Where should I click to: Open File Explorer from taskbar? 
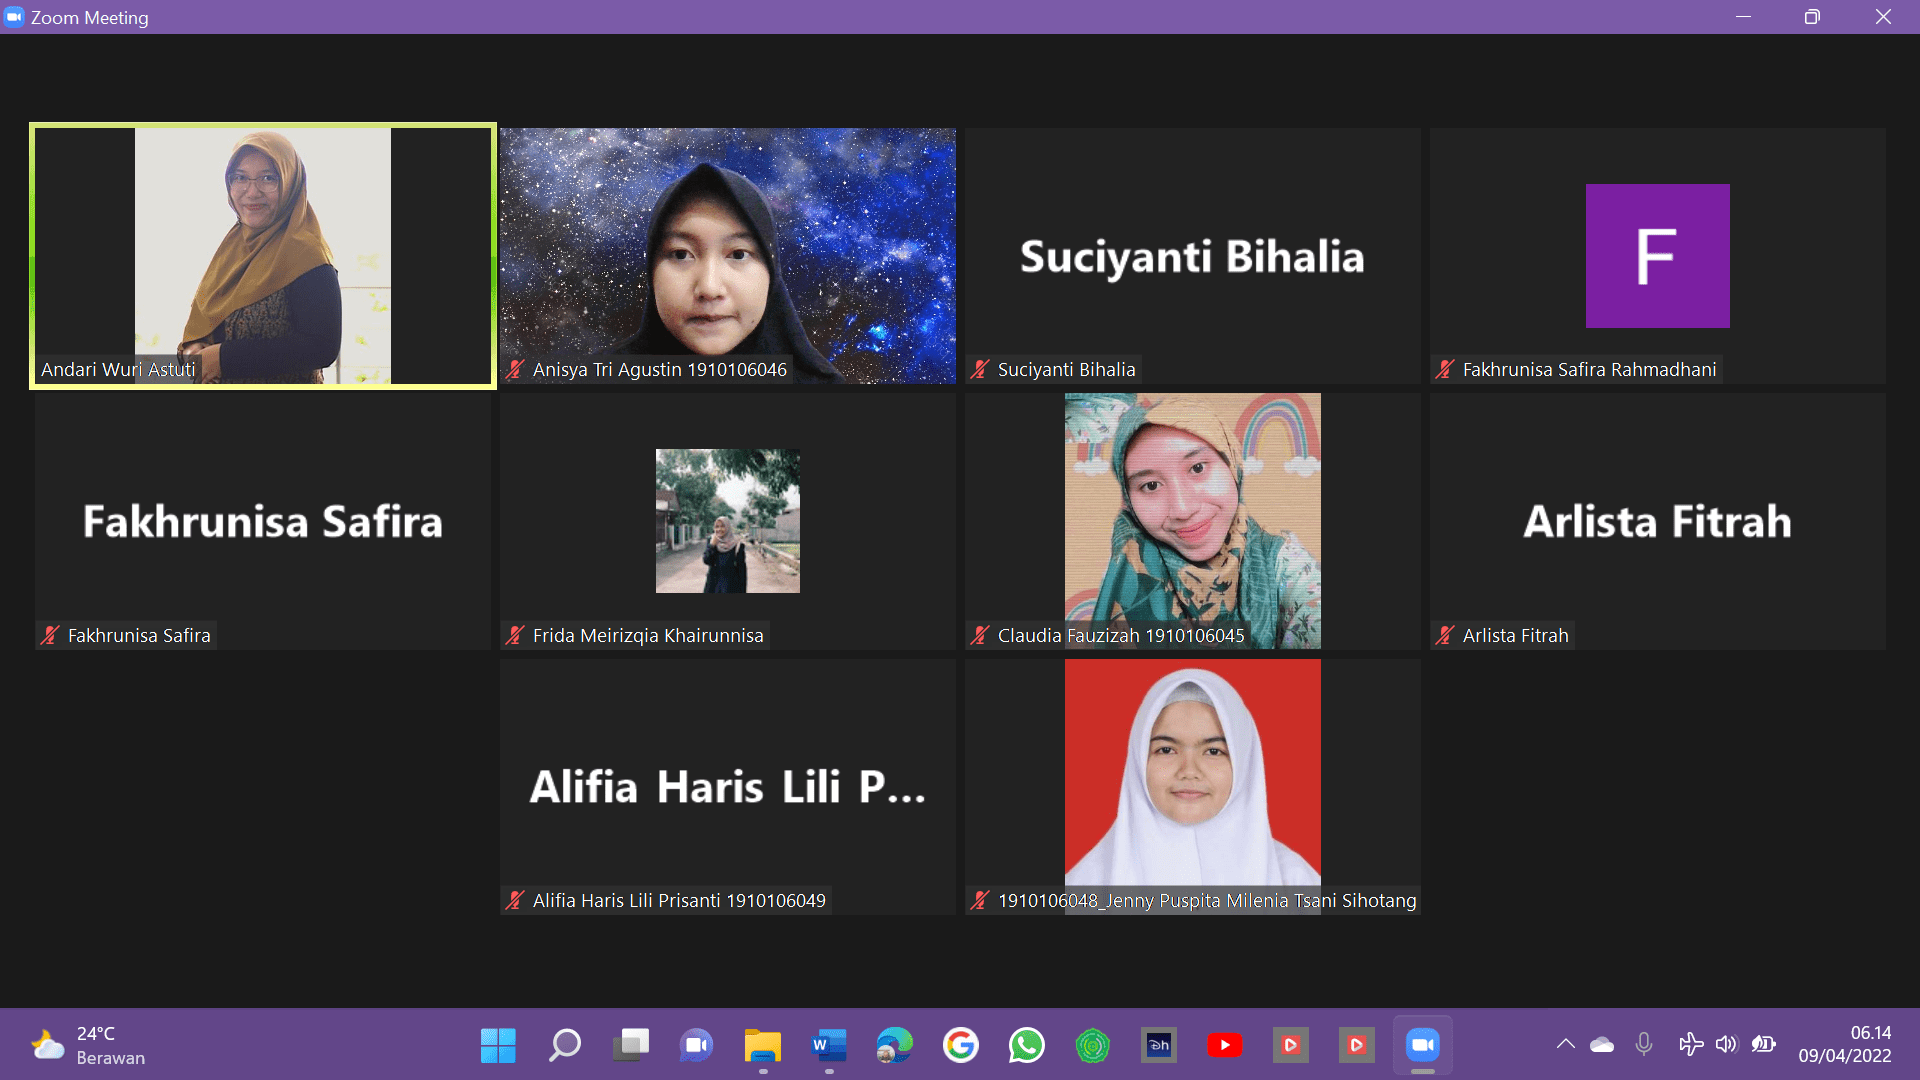763,1046
